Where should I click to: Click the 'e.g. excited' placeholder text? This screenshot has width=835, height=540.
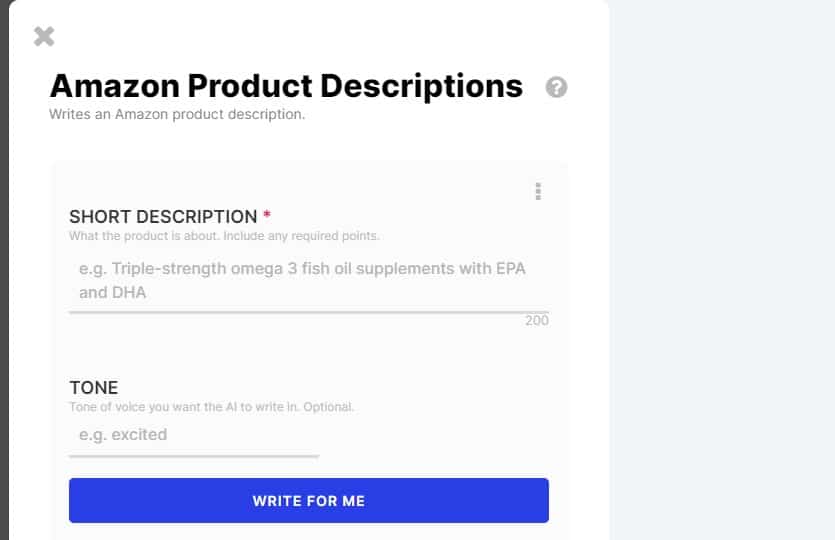pyautogui.click(x=123, y=435)
